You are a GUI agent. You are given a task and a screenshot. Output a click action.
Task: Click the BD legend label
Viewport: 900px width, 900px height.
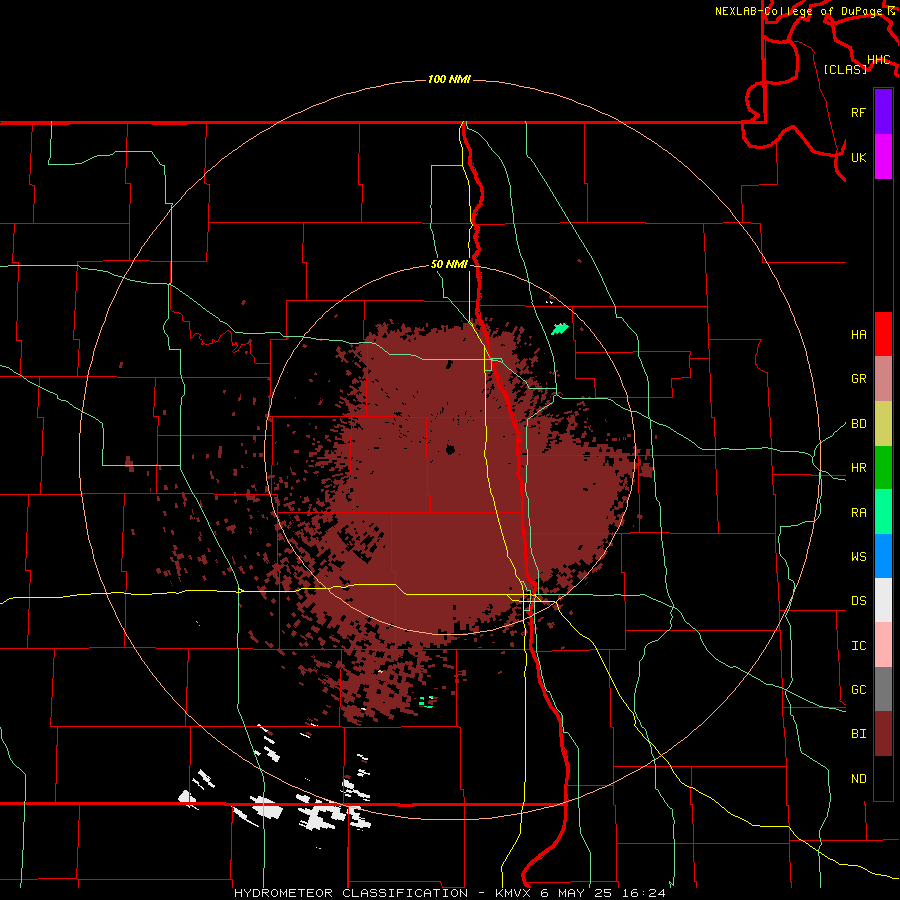(x=858, y=424)
